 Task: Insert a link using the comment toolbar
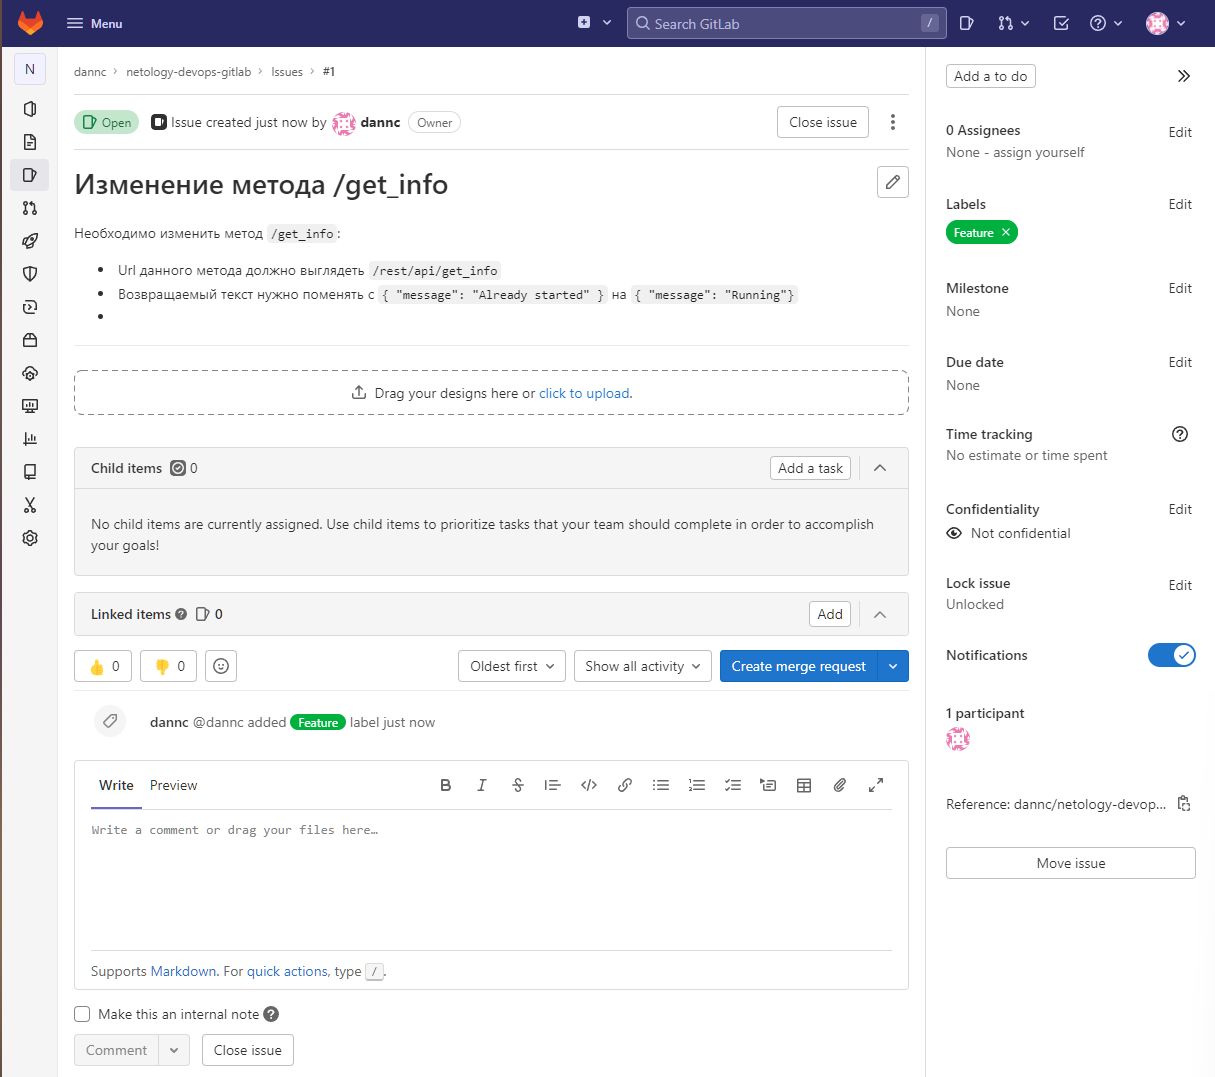click(625, 785)
